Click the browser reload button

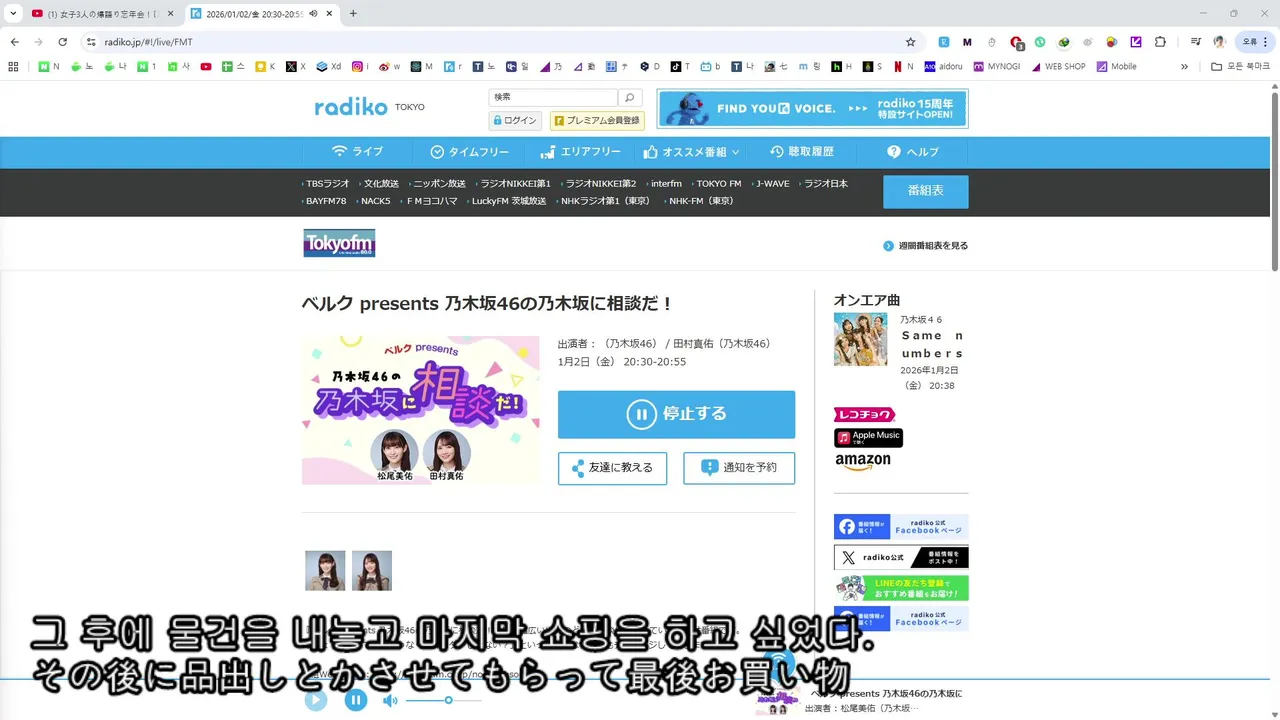[63, 42]
